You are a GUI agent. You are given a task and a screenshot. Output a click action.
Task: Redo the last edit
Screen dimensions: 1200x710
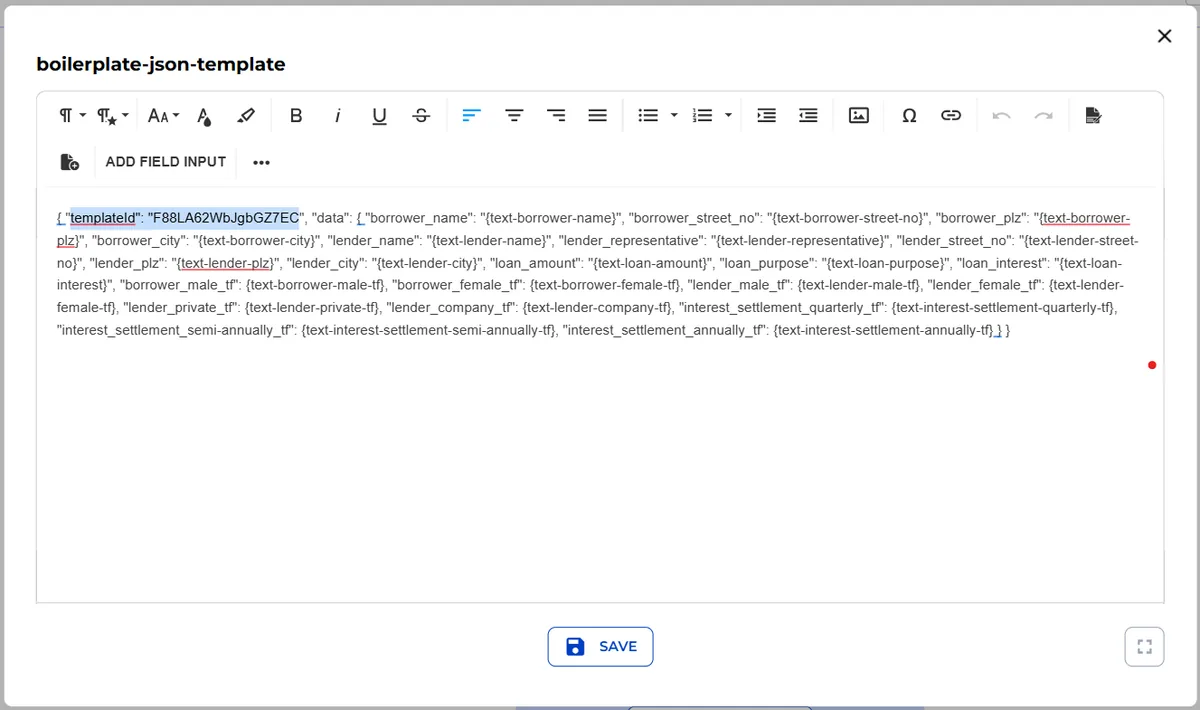1045,115
